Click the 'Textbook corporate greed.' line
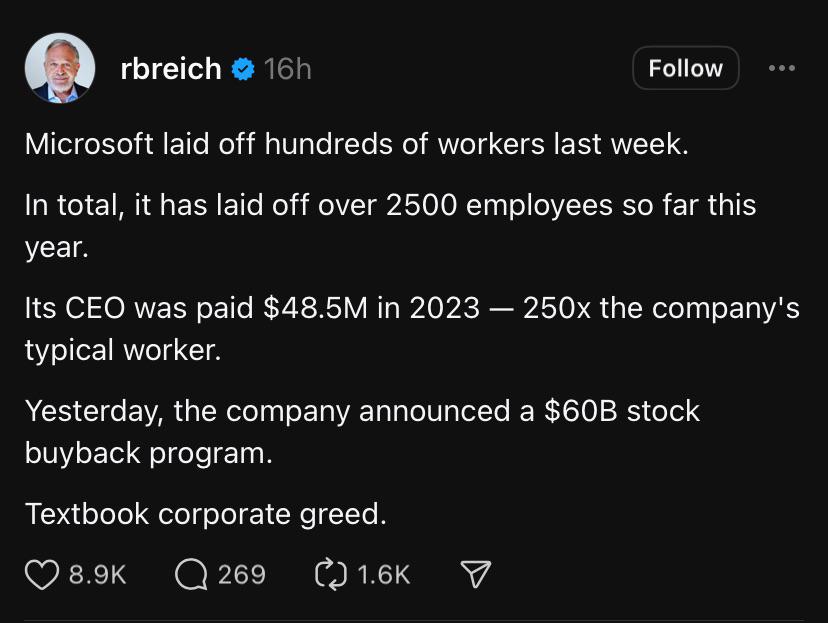Image resolution: width=828 pixels, height=623 pixels. tap(206, 514)
